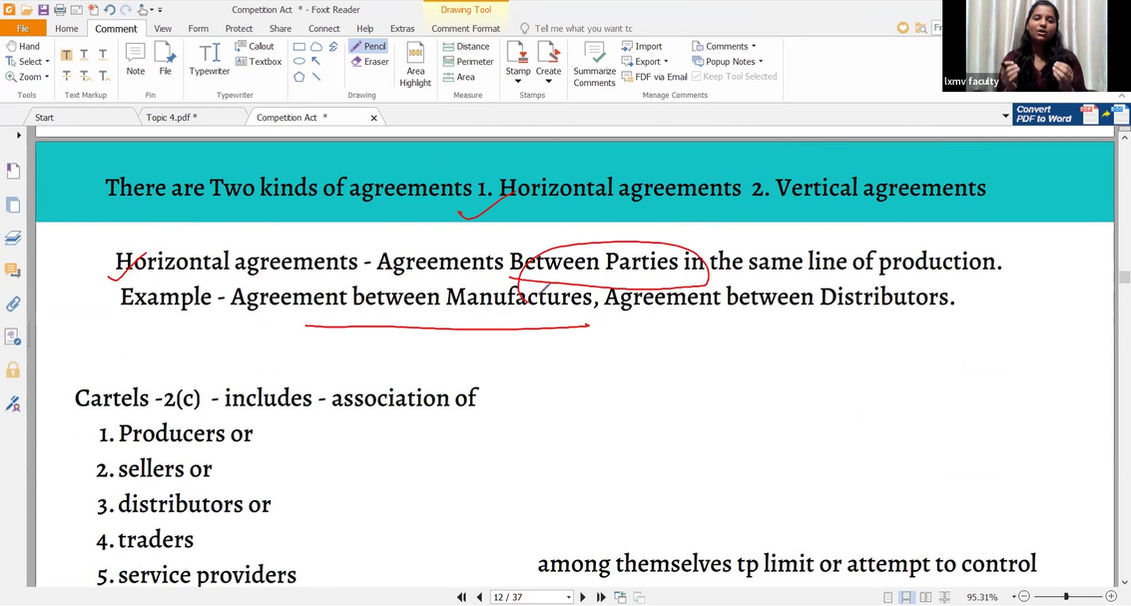
Task: Open Summarize Comments
Action: click(594, 64)
